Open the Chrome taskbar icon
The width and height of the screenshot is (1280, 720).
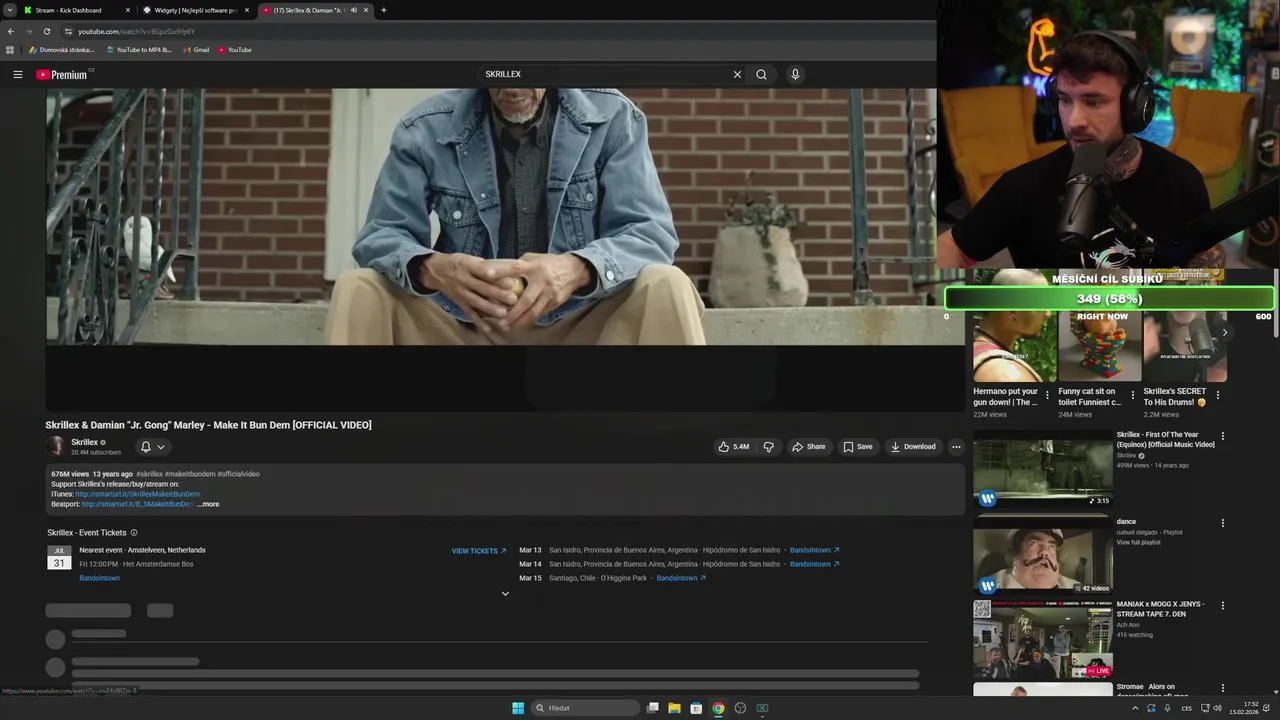click(x=718, y=708)
